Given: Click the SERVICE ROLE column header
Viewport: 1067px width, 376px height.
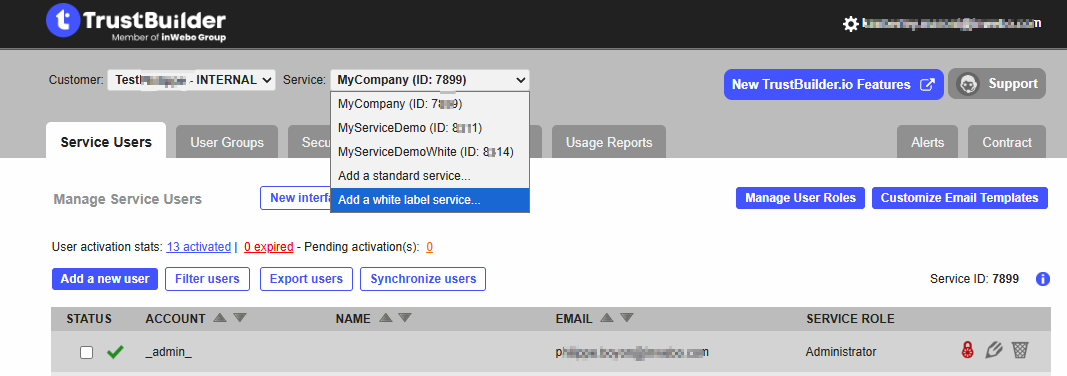Looking at the screenshot, I should coord(851,318).
